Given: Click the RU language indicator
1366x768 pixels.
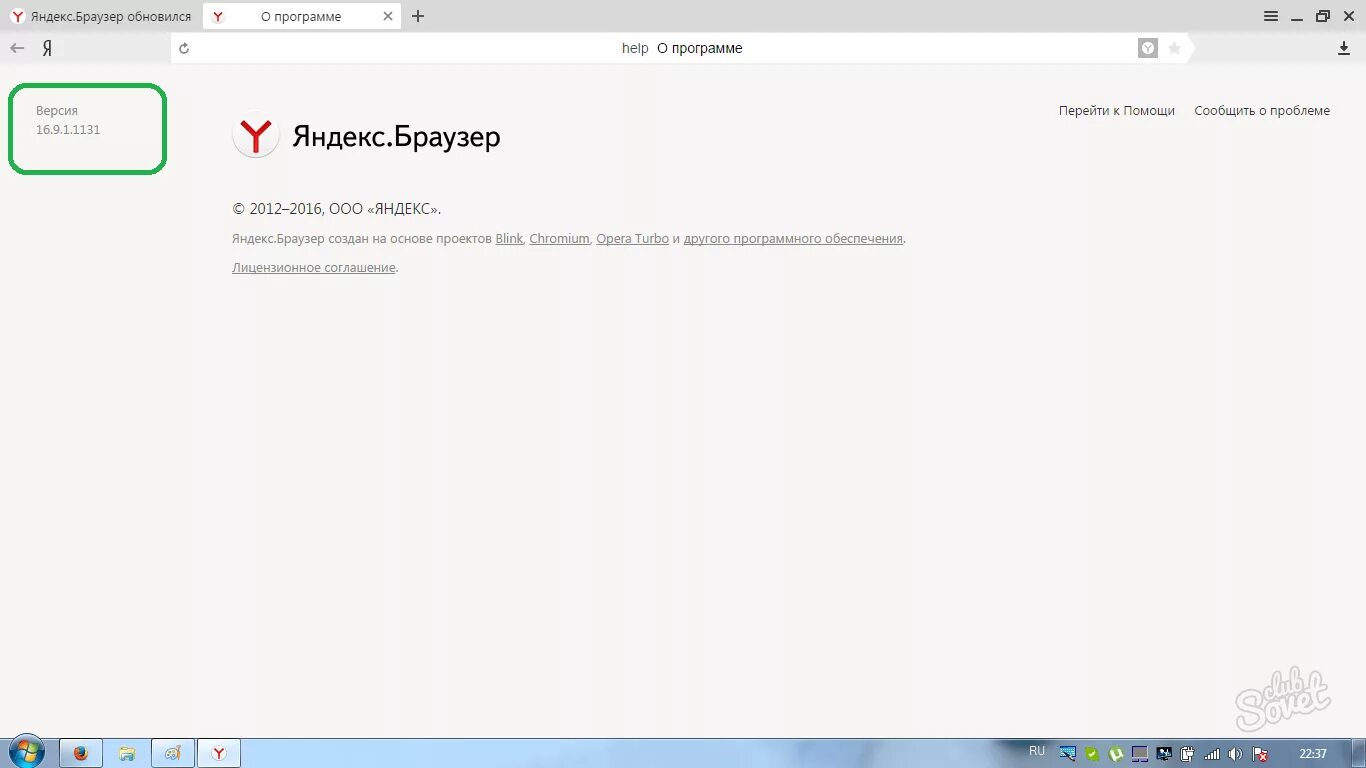Looking at the screenshot, I should coord(1037,751).
